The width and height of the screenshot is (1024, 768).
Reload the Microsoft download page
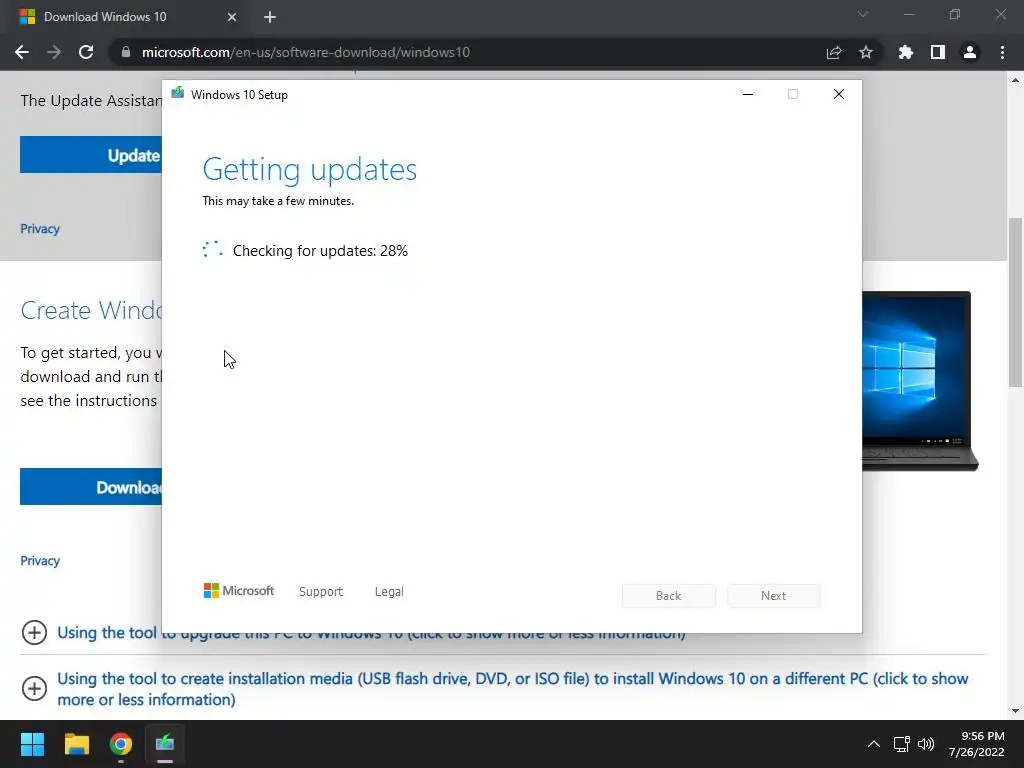click(x=86, y=52)
